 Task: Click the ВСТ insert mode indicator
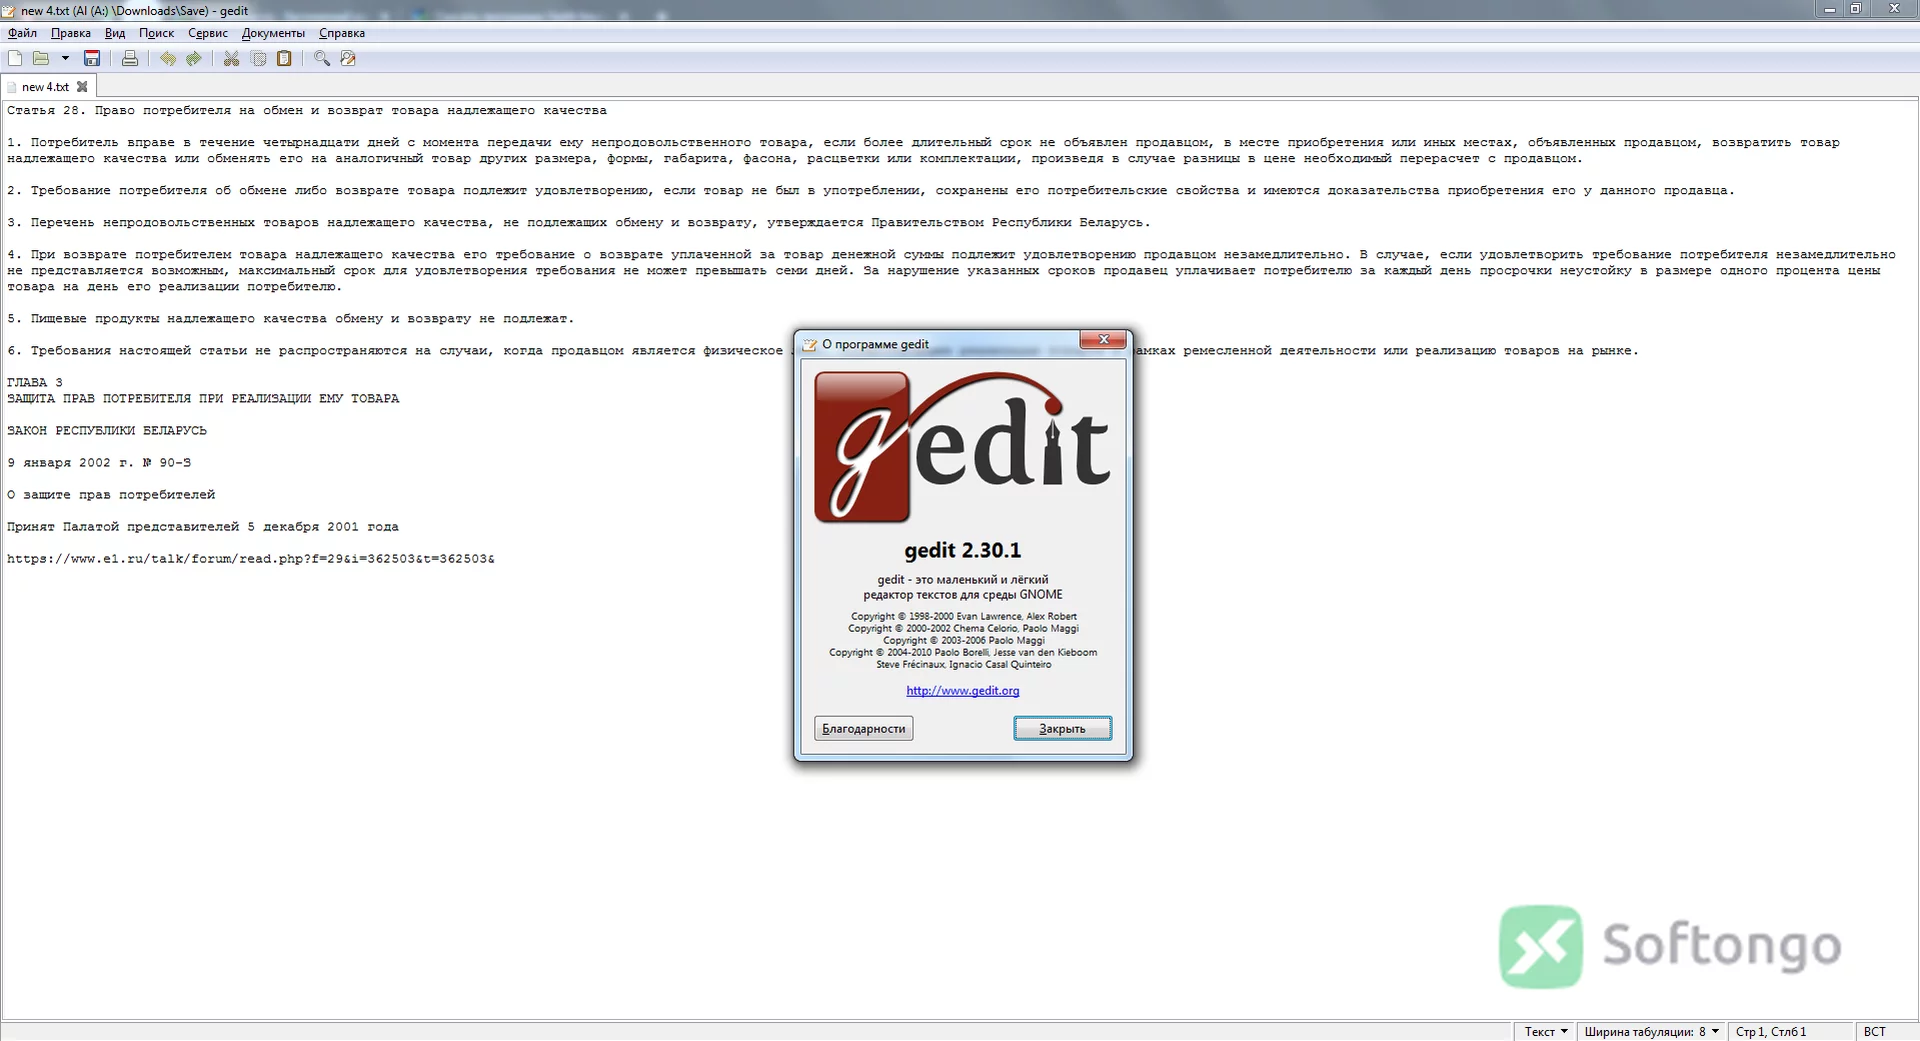point(1875,1032)
